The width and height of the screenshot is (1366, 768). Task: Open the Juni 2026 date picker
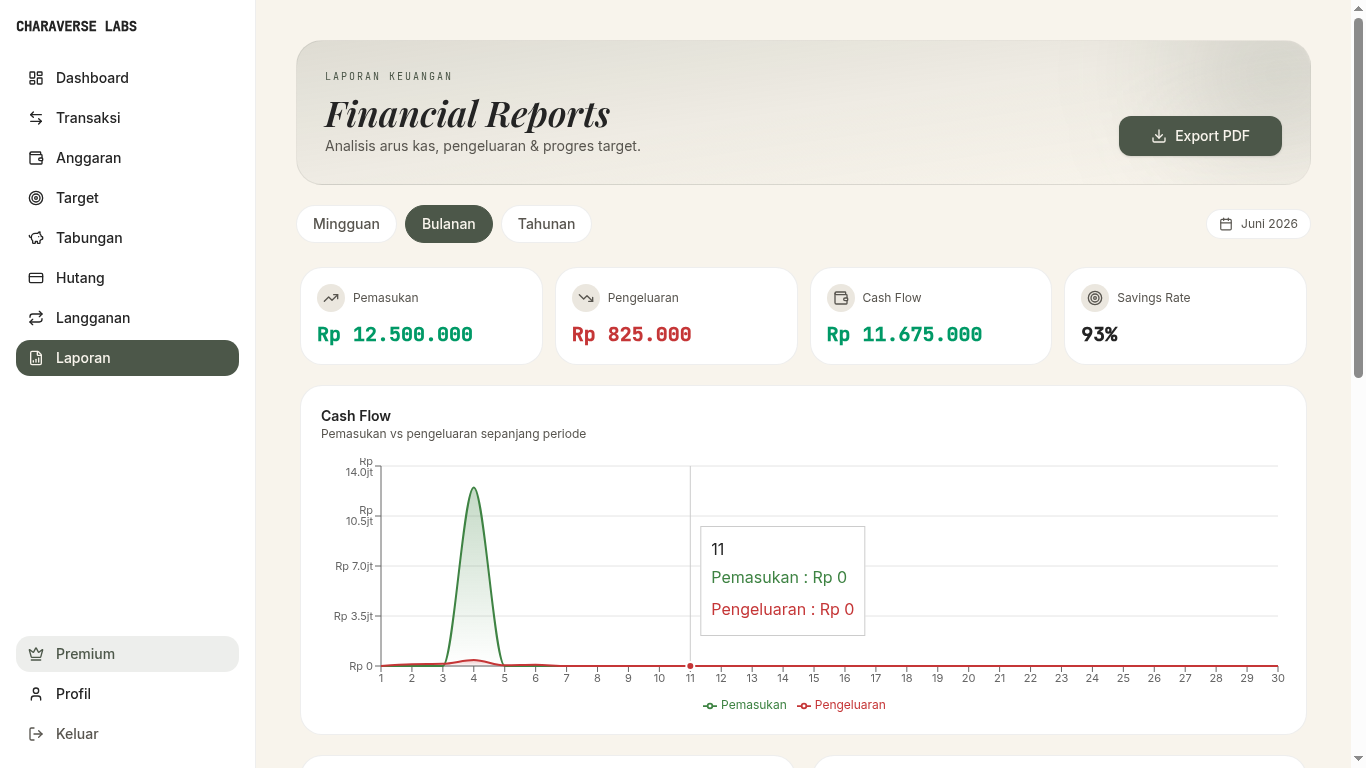tap(1258, 224)
